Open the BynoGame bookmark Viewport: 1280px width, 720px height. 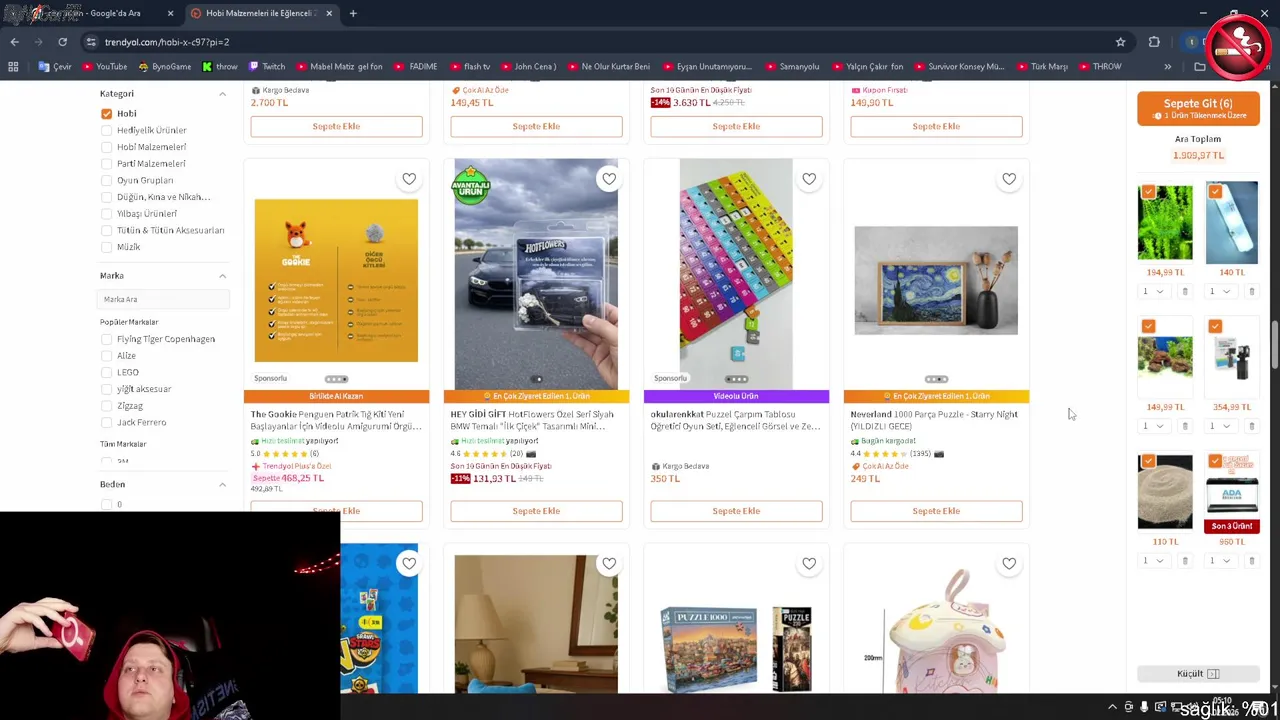(x=165, y=66)
